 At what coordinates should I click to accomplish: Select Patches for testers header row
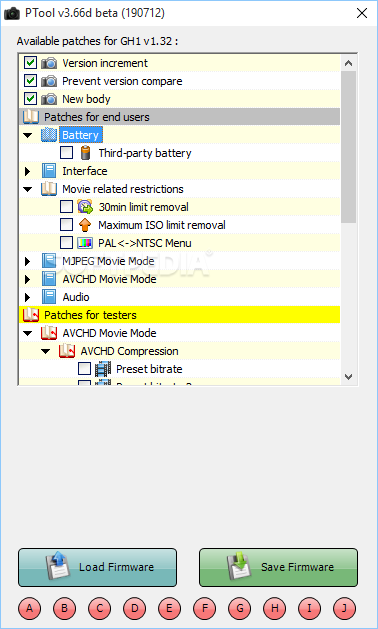179,315
